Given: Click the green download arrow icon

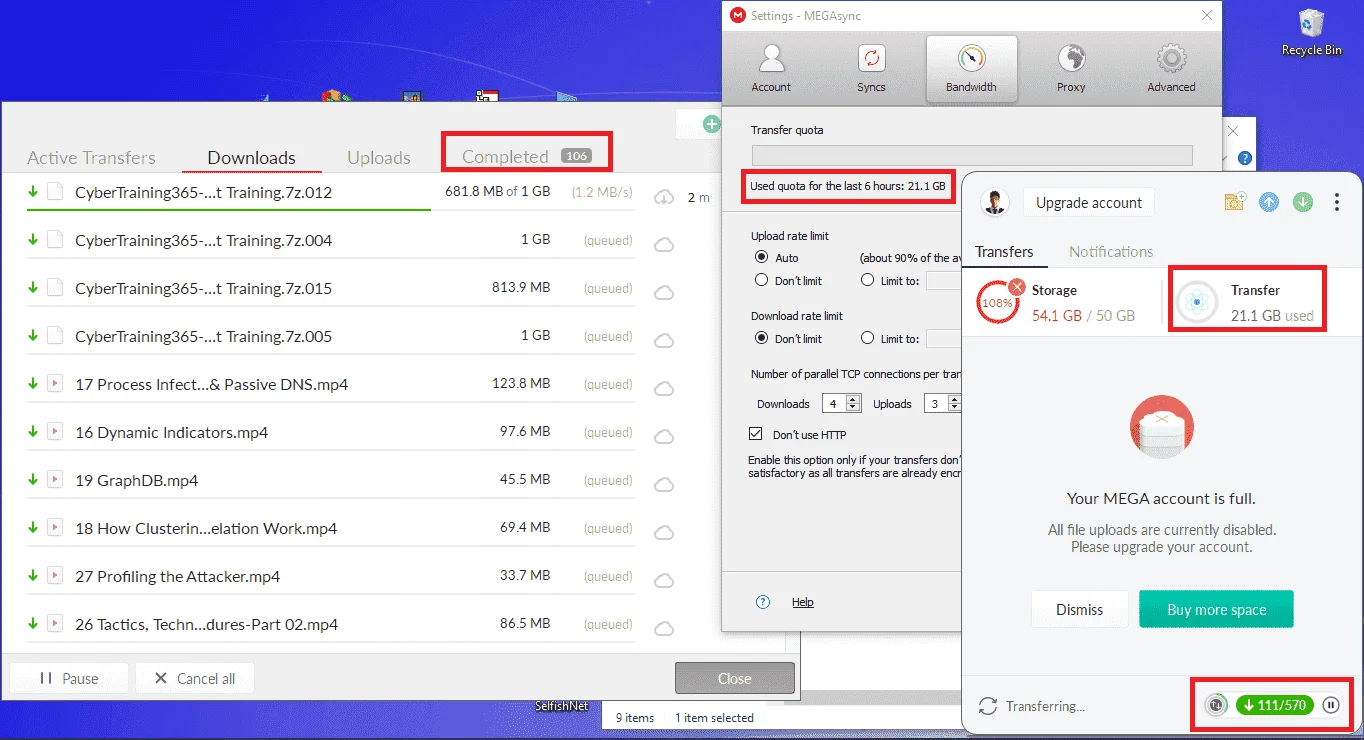Looking at the screenshot, I should 1302,202.
